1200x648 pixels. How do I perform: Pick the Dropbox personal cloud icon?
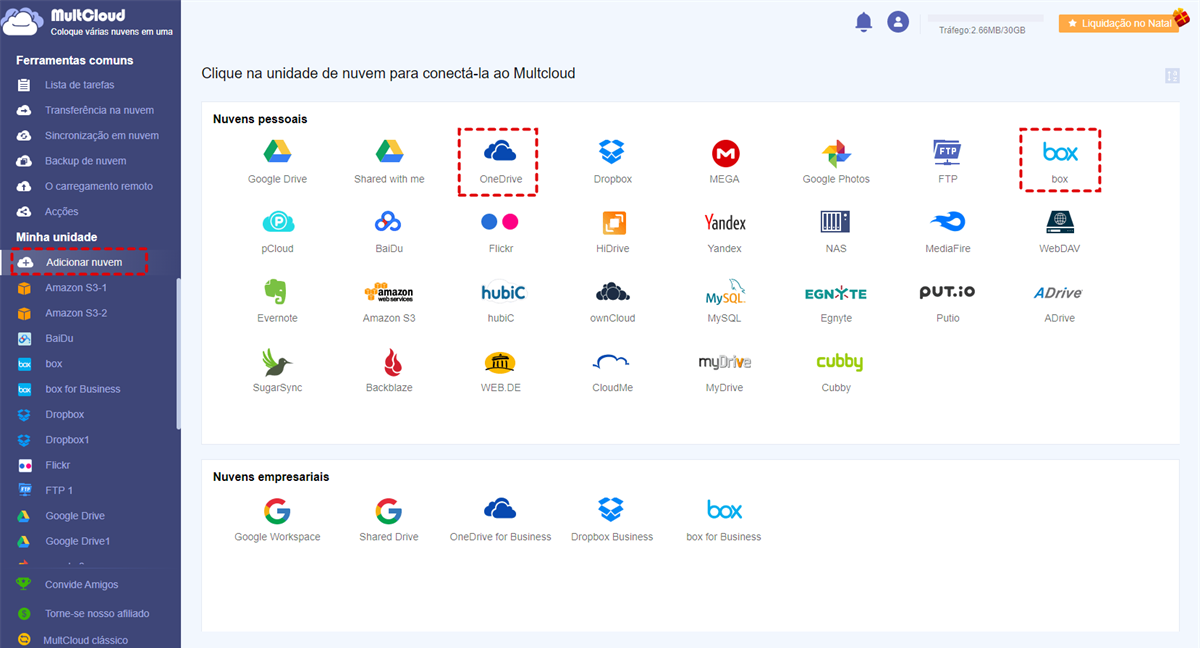611,153
